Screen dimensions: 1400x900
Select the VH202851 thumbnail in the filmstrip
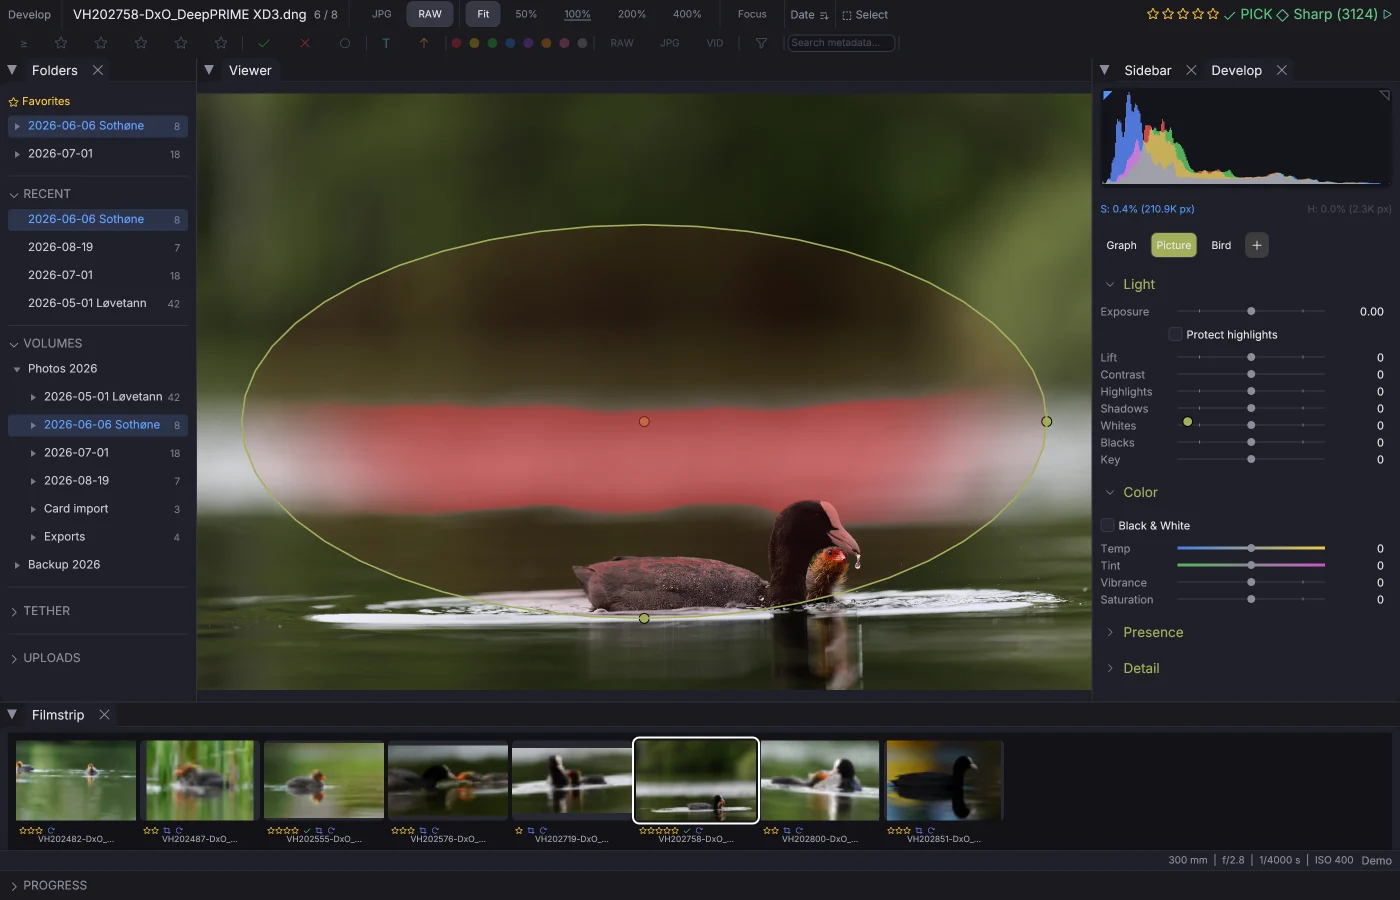(x=944, y=780)
